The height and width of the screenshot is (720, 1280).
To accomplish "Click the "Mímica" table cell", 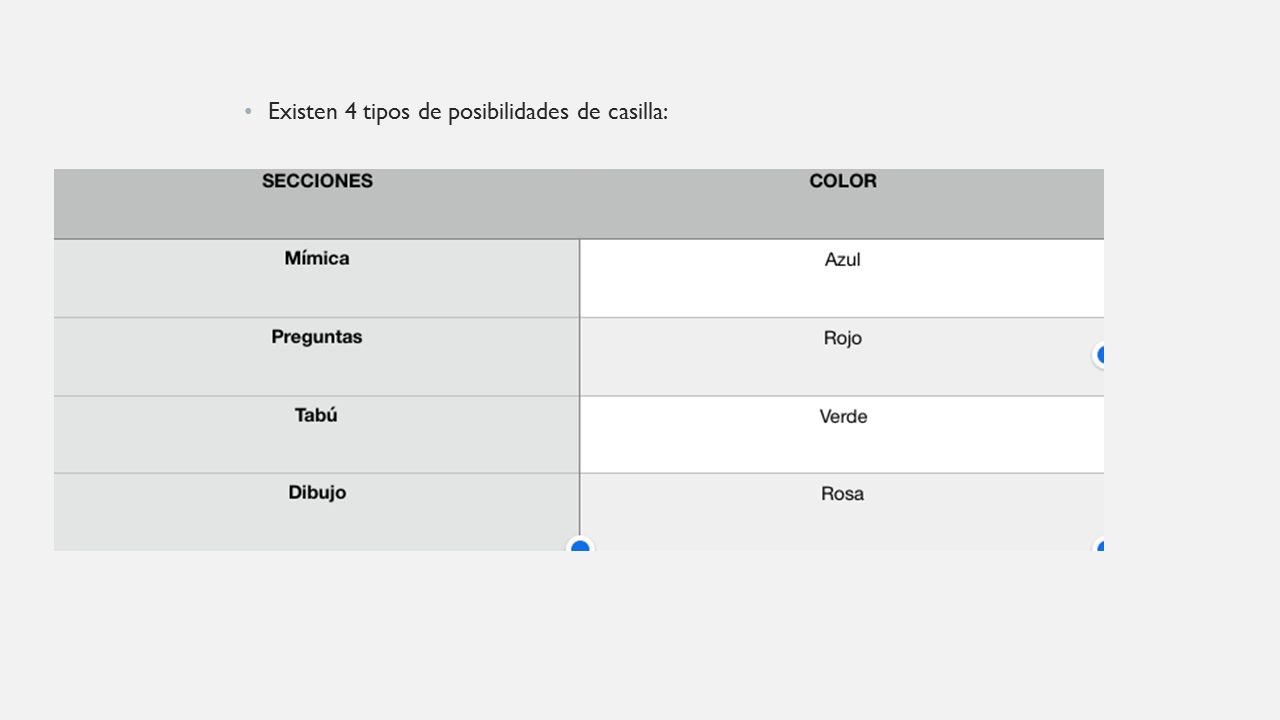I will (x=317, y=278).
